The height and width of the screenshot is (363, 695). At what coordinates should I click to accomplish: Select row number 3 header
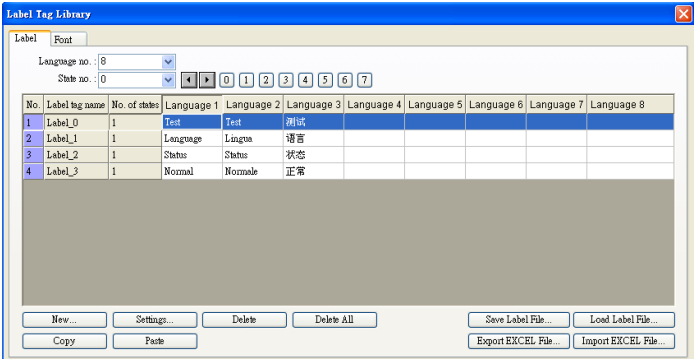(33, 155)
